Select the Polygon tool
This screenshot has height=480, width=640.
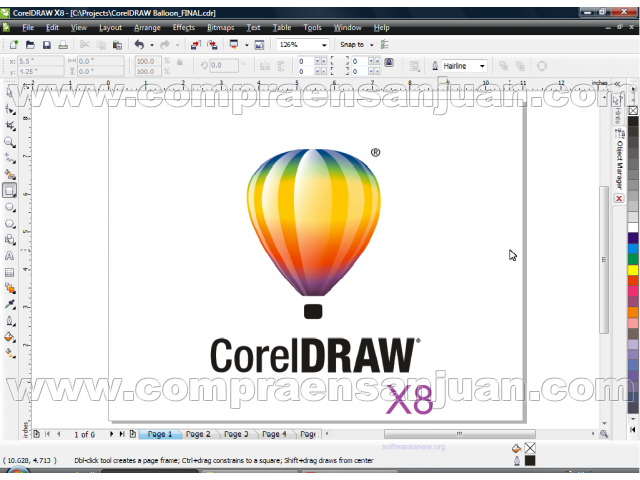(x=10, y=224)
